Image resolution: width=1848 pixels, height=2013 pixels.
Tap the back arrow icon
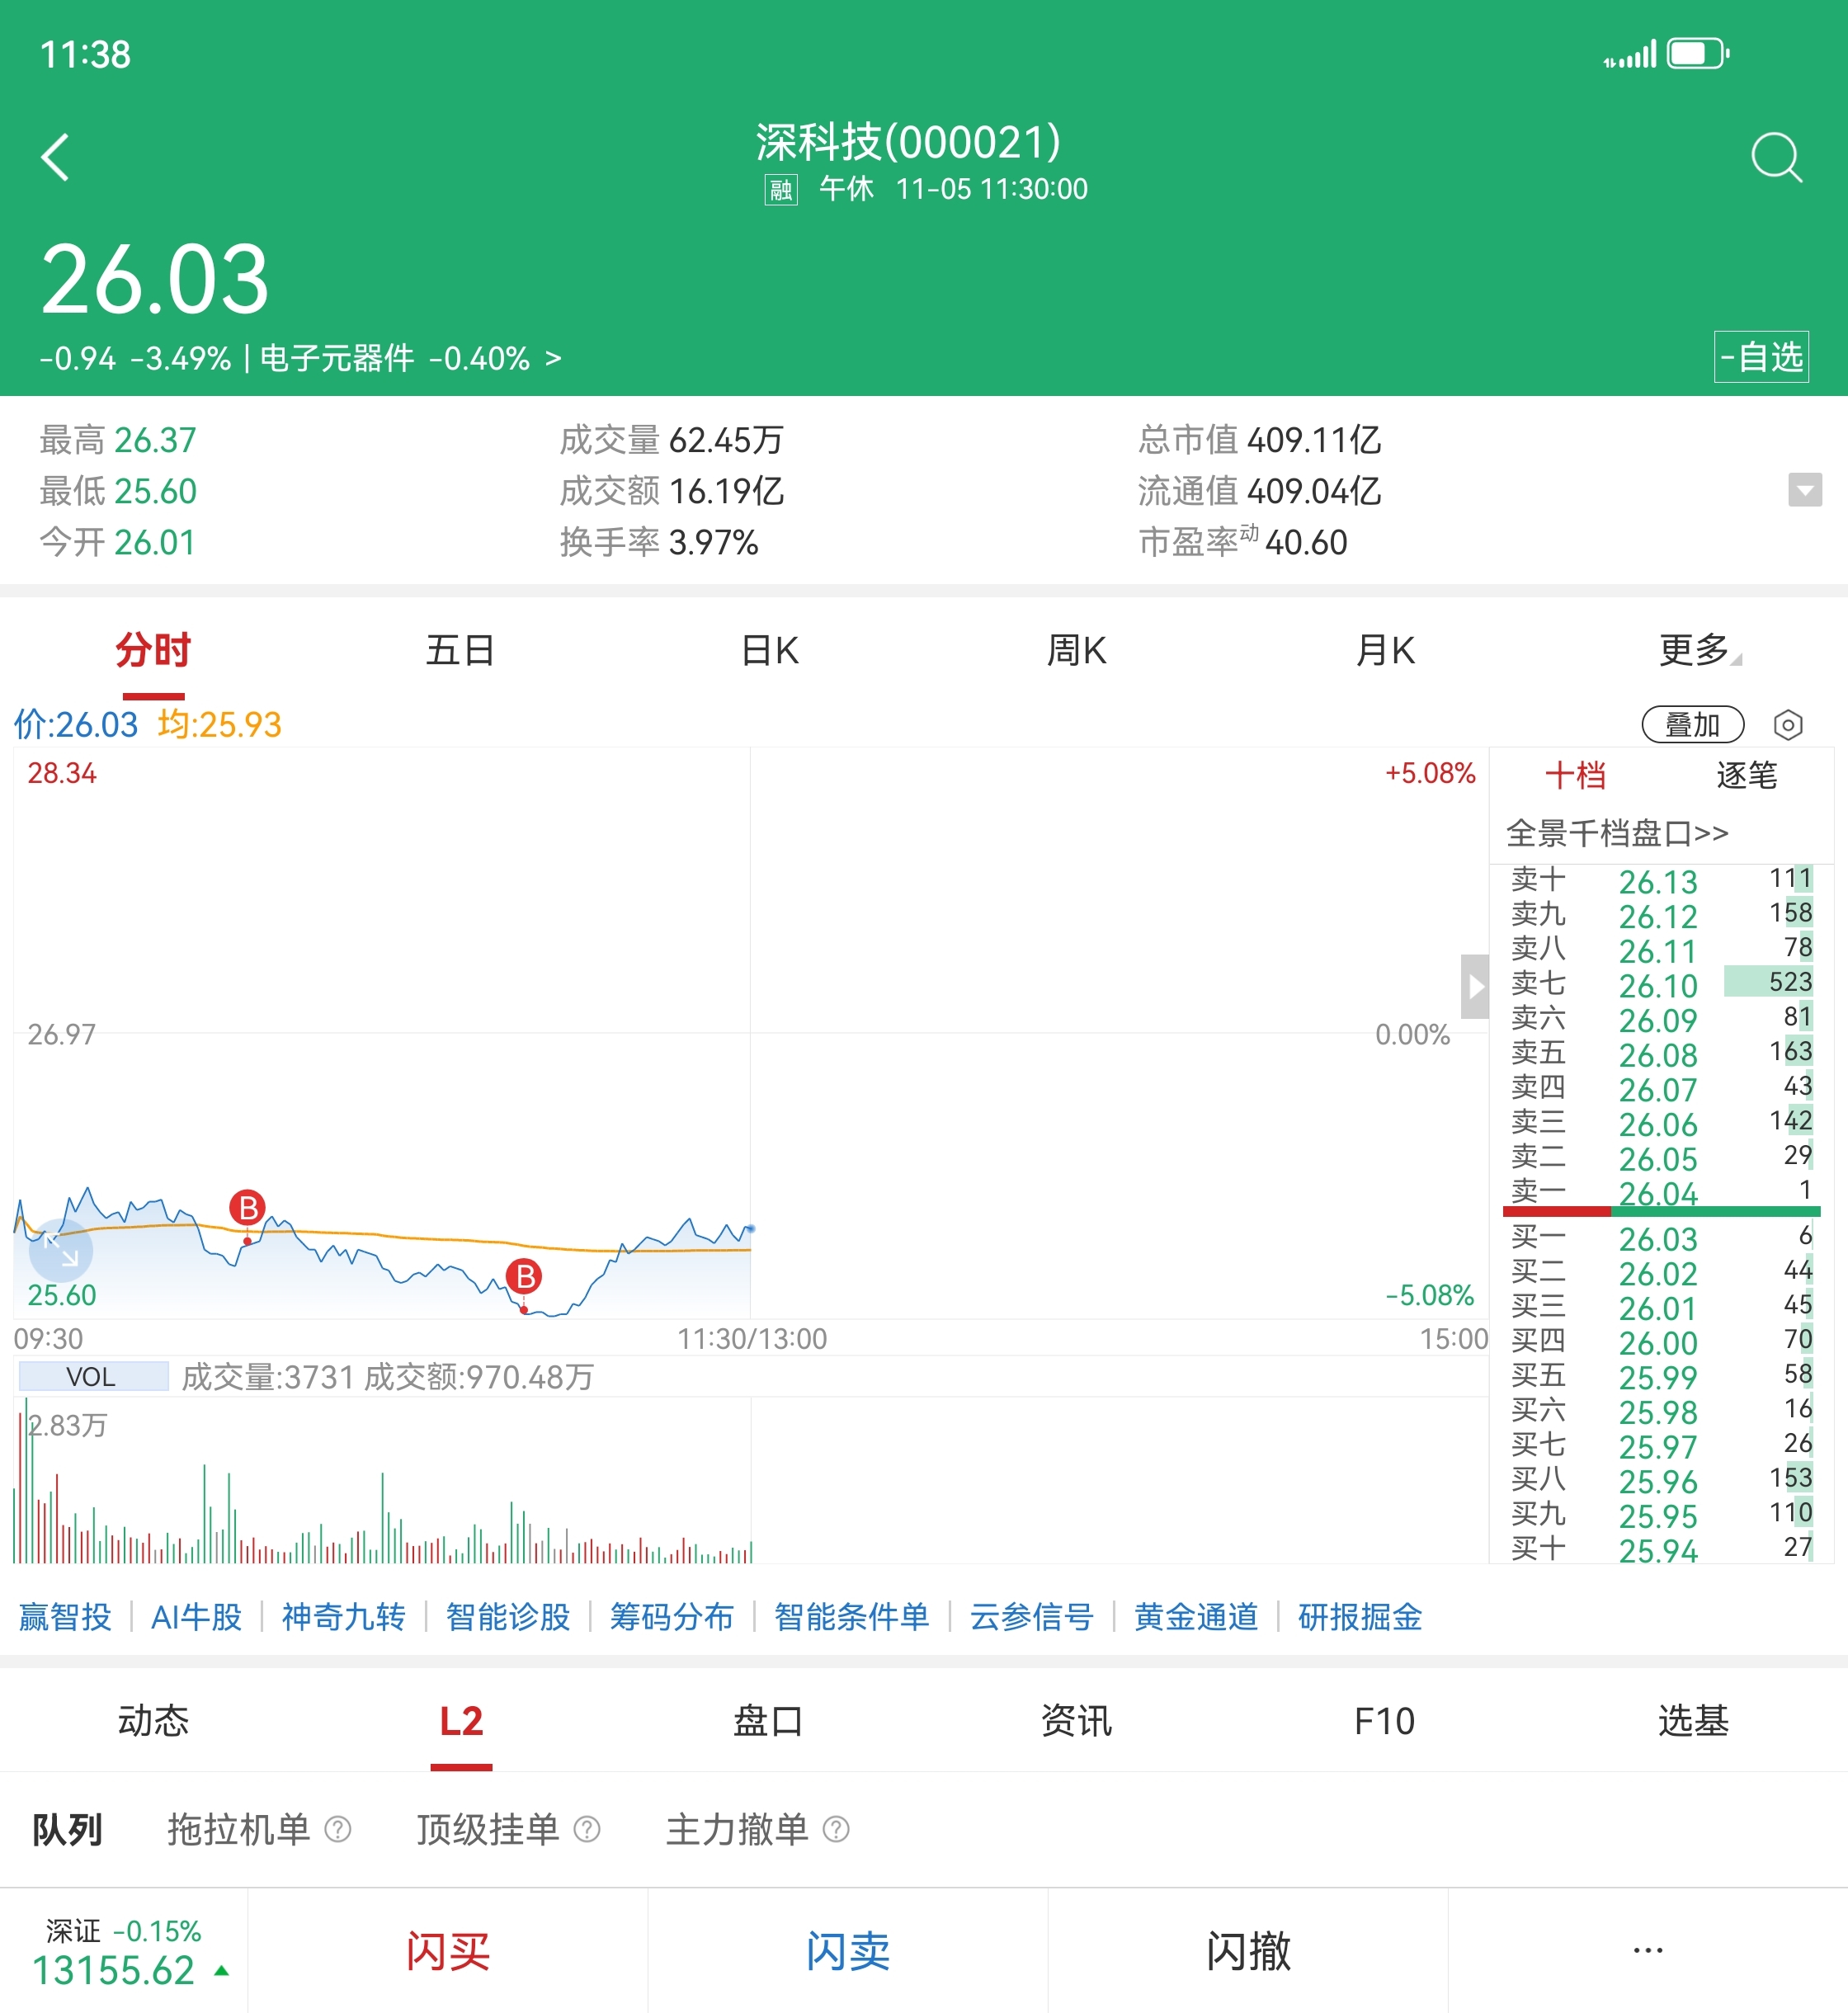56,157
